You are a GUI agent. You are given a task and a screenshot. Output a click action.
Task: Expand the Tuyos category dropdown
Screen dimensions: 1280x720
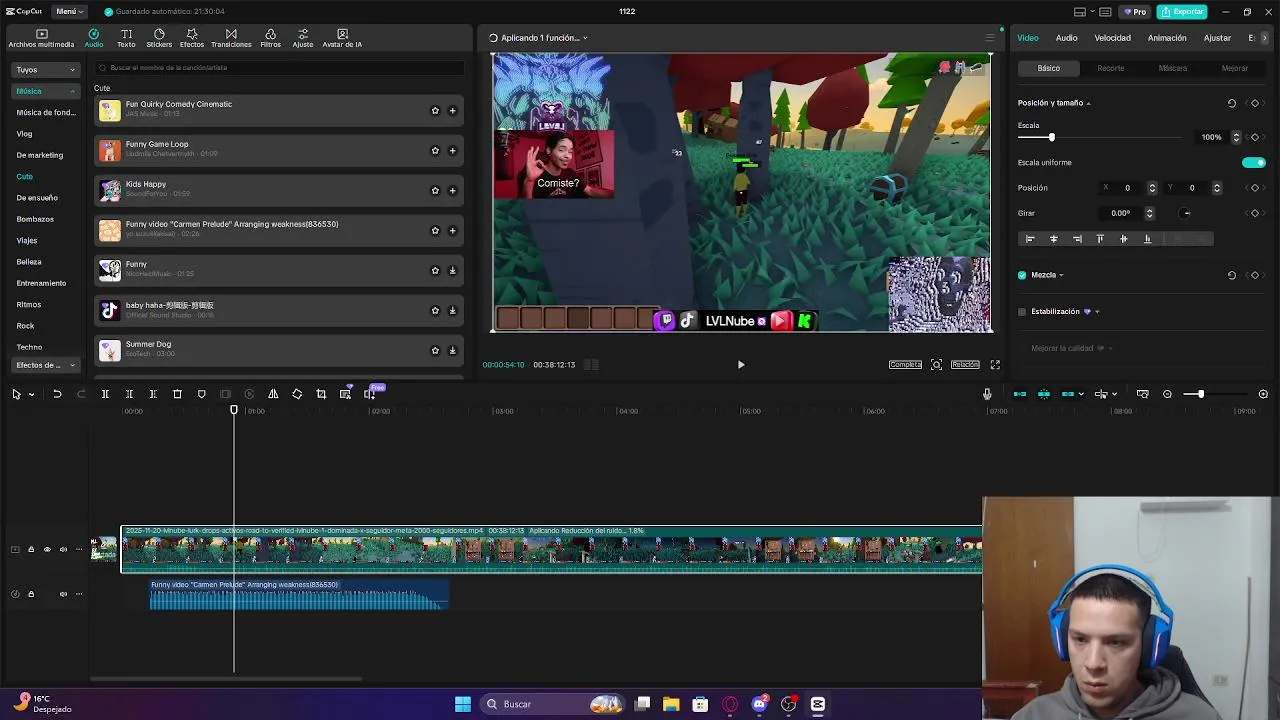pos(45,70)
